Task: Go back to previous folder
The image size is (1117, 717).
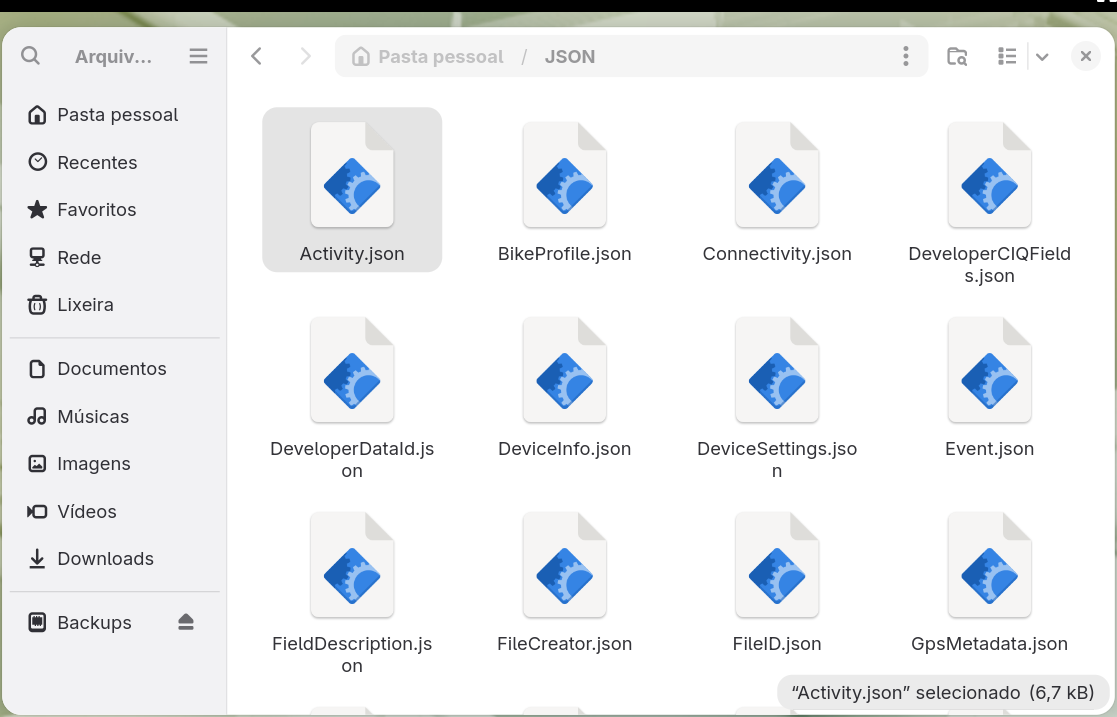Action: (257, 56)
